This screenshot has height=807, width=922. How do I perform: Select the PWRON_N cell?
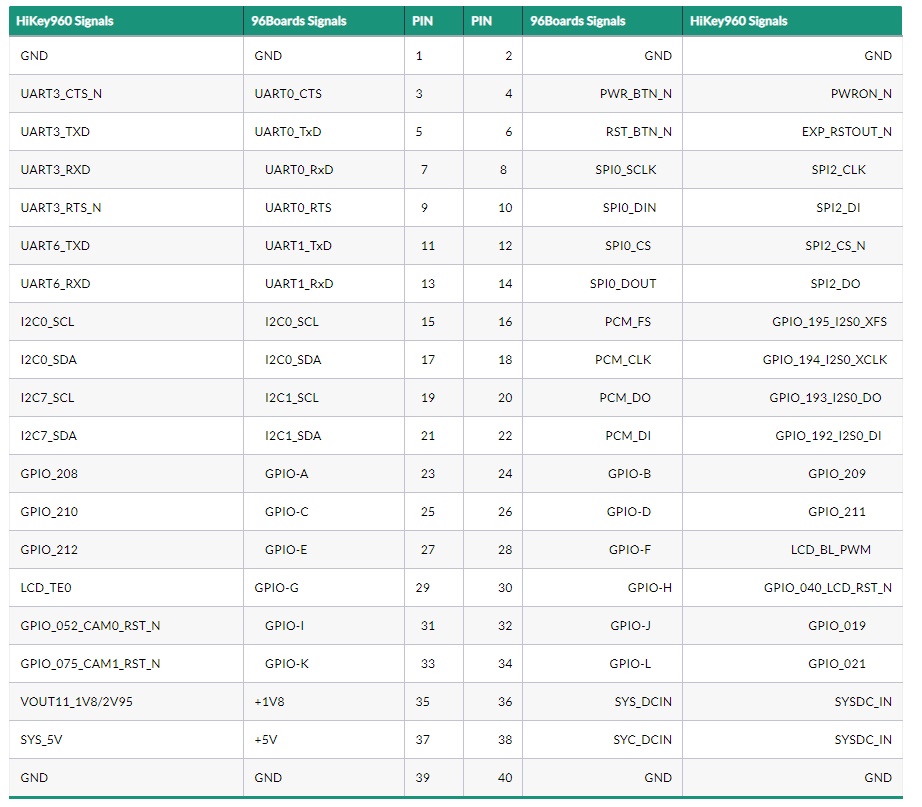pos(792,94)
